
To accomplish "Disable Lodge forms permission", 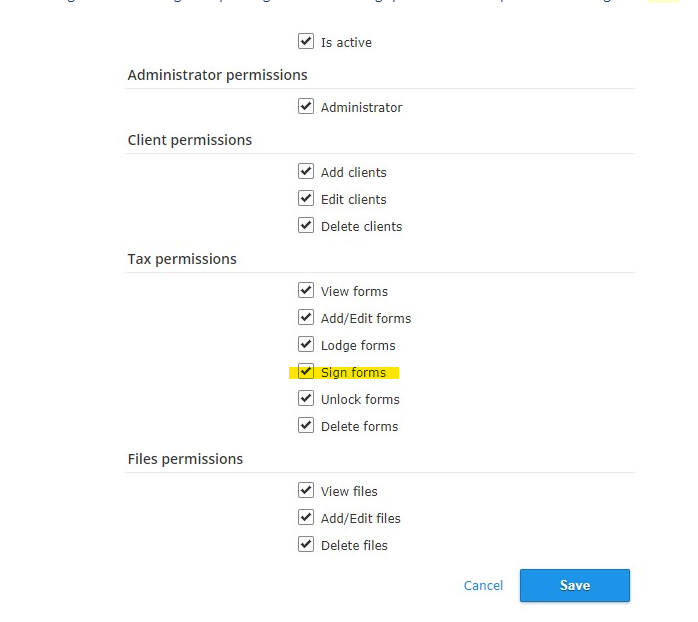I will pos(306,344).
